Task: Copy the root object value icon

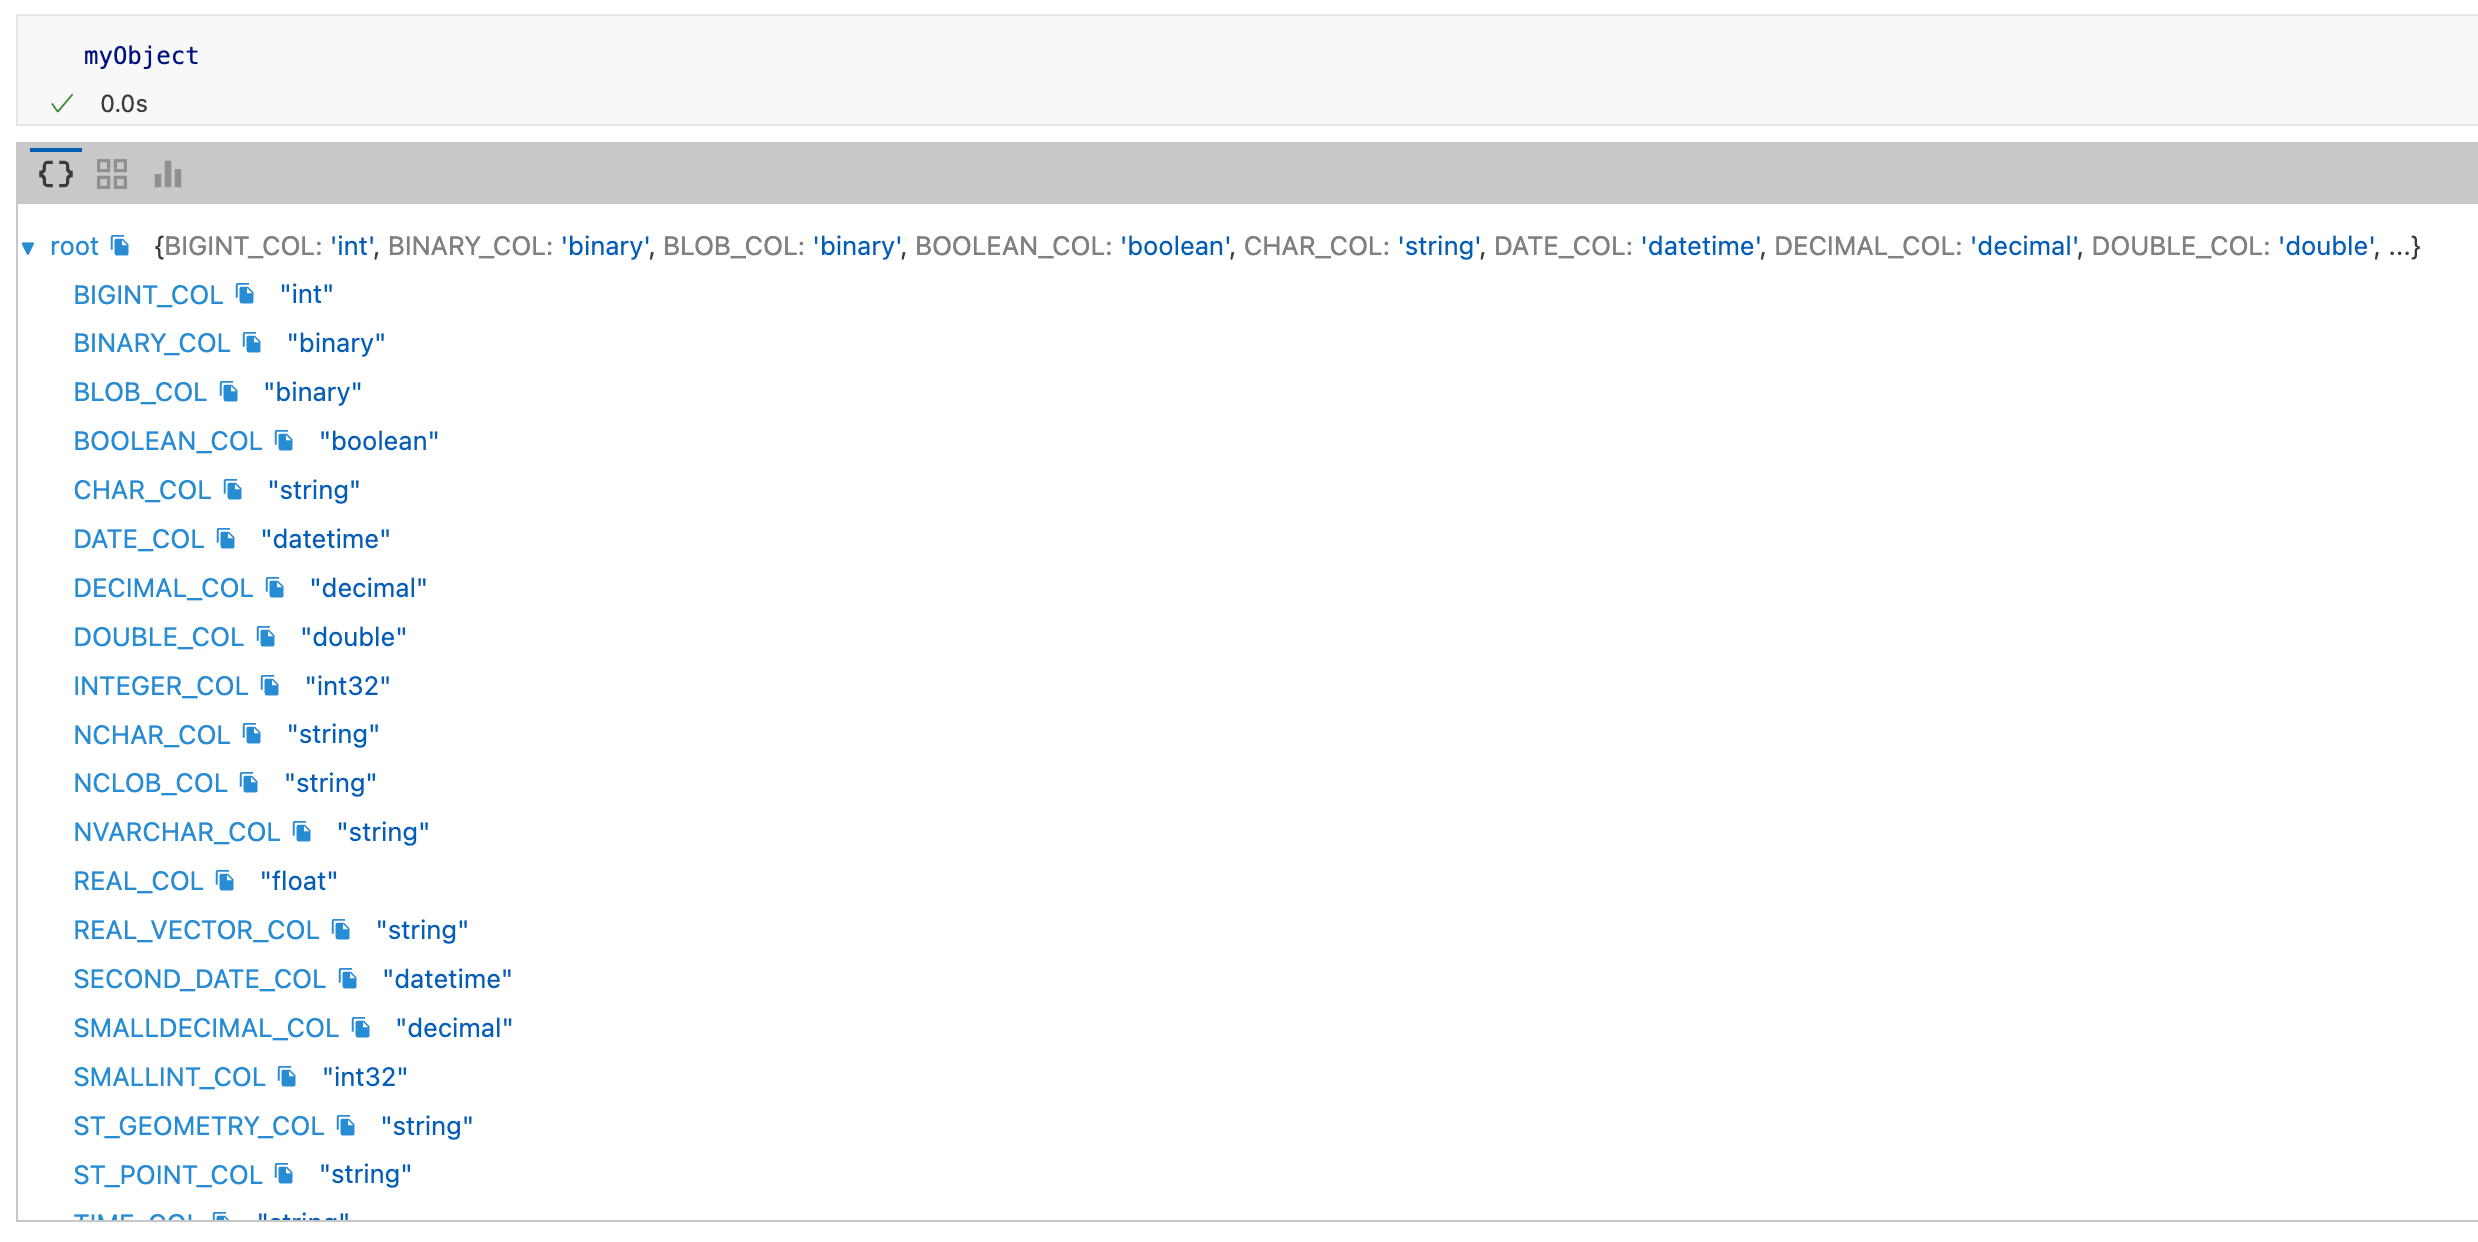Action: click(121, 246)
